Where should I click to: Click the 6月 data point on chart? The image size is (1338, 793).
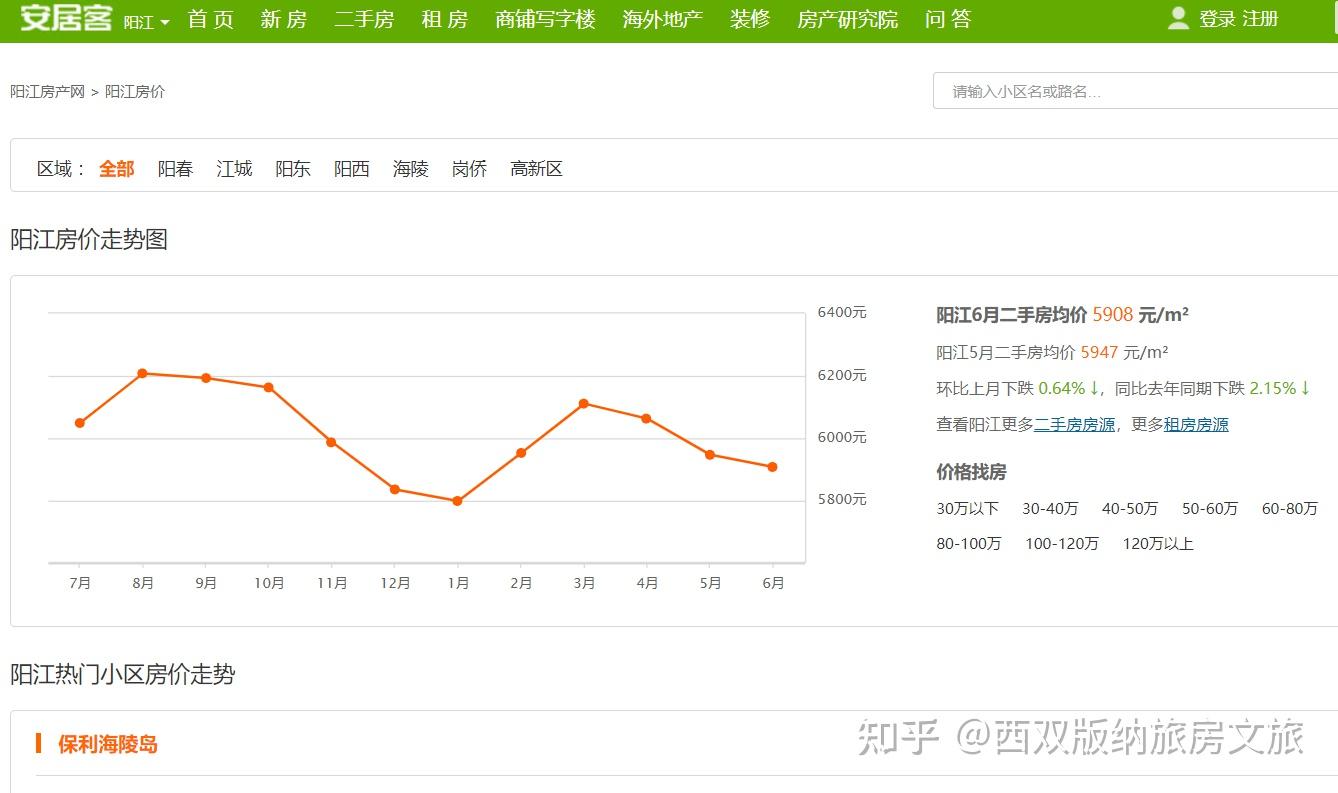point(773,467)
